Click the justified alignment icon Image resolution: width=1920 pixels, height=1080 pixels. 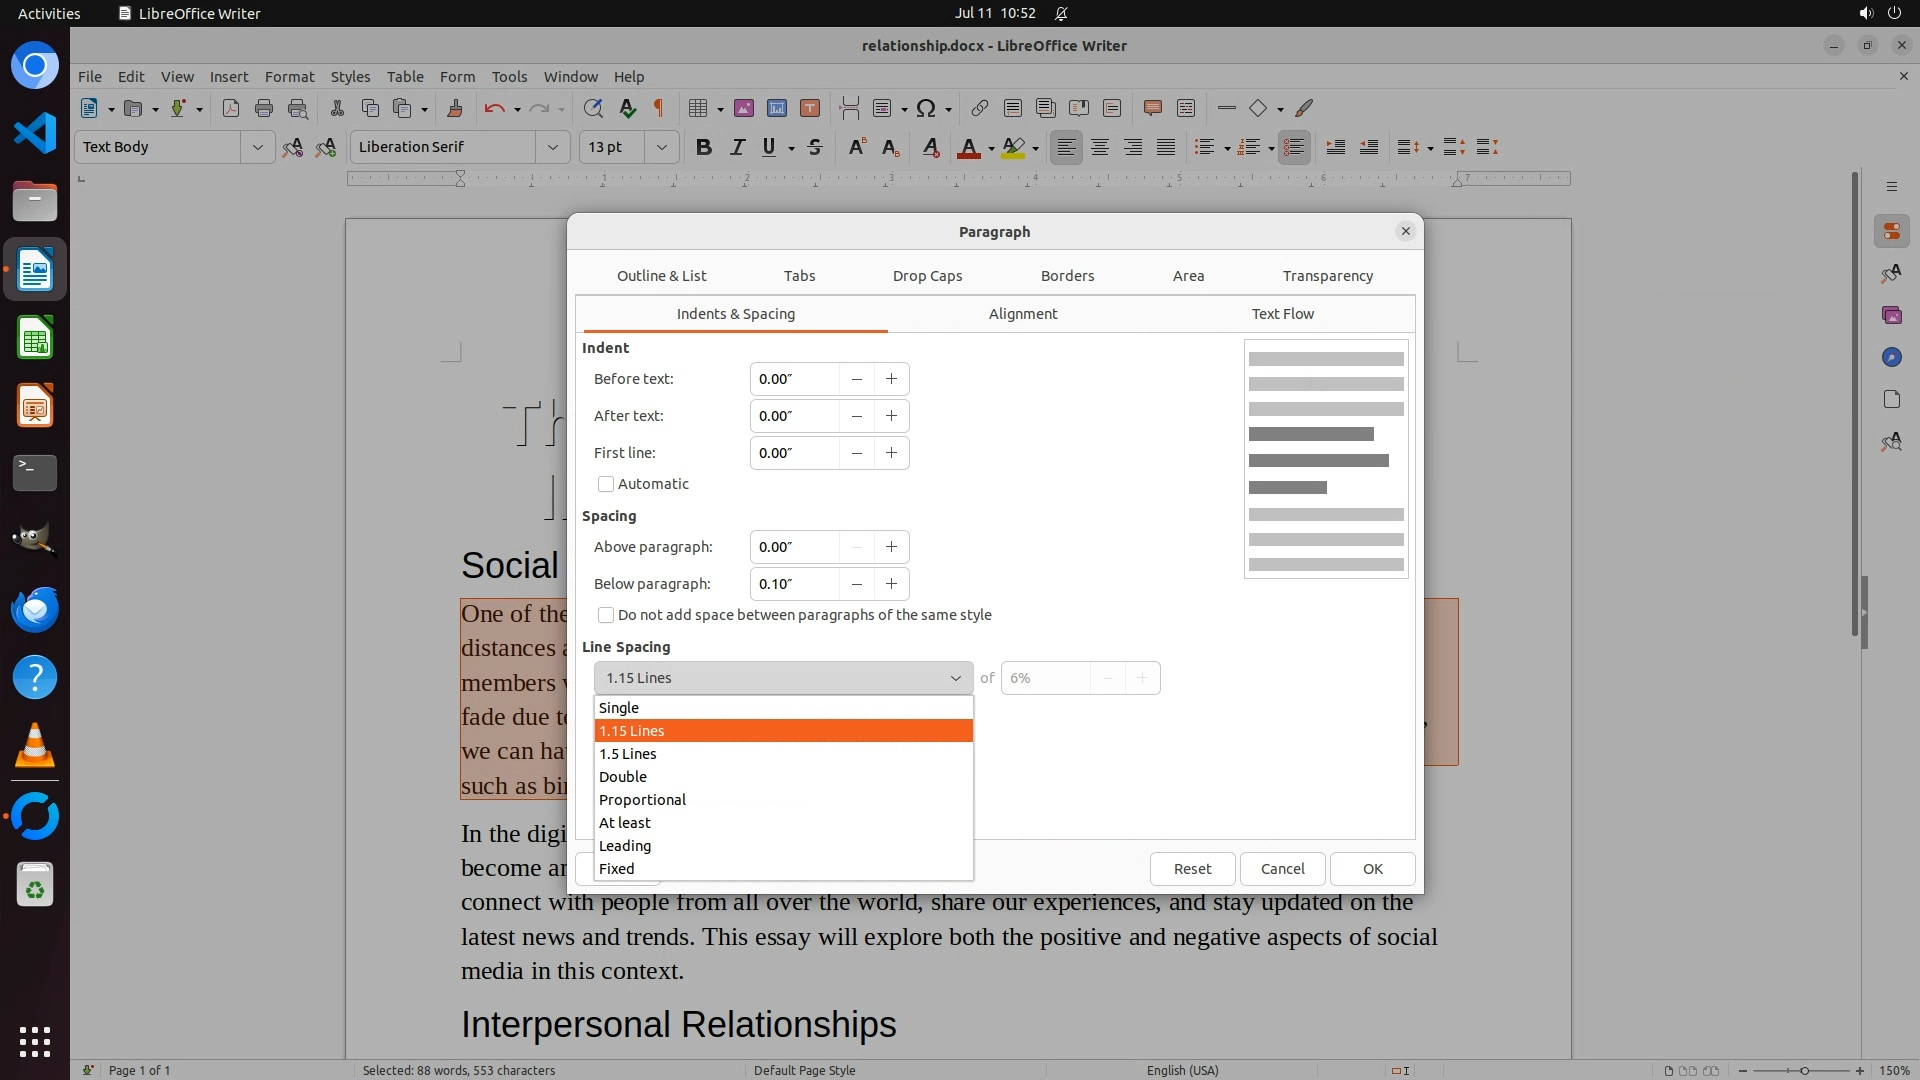(1166, 147)
